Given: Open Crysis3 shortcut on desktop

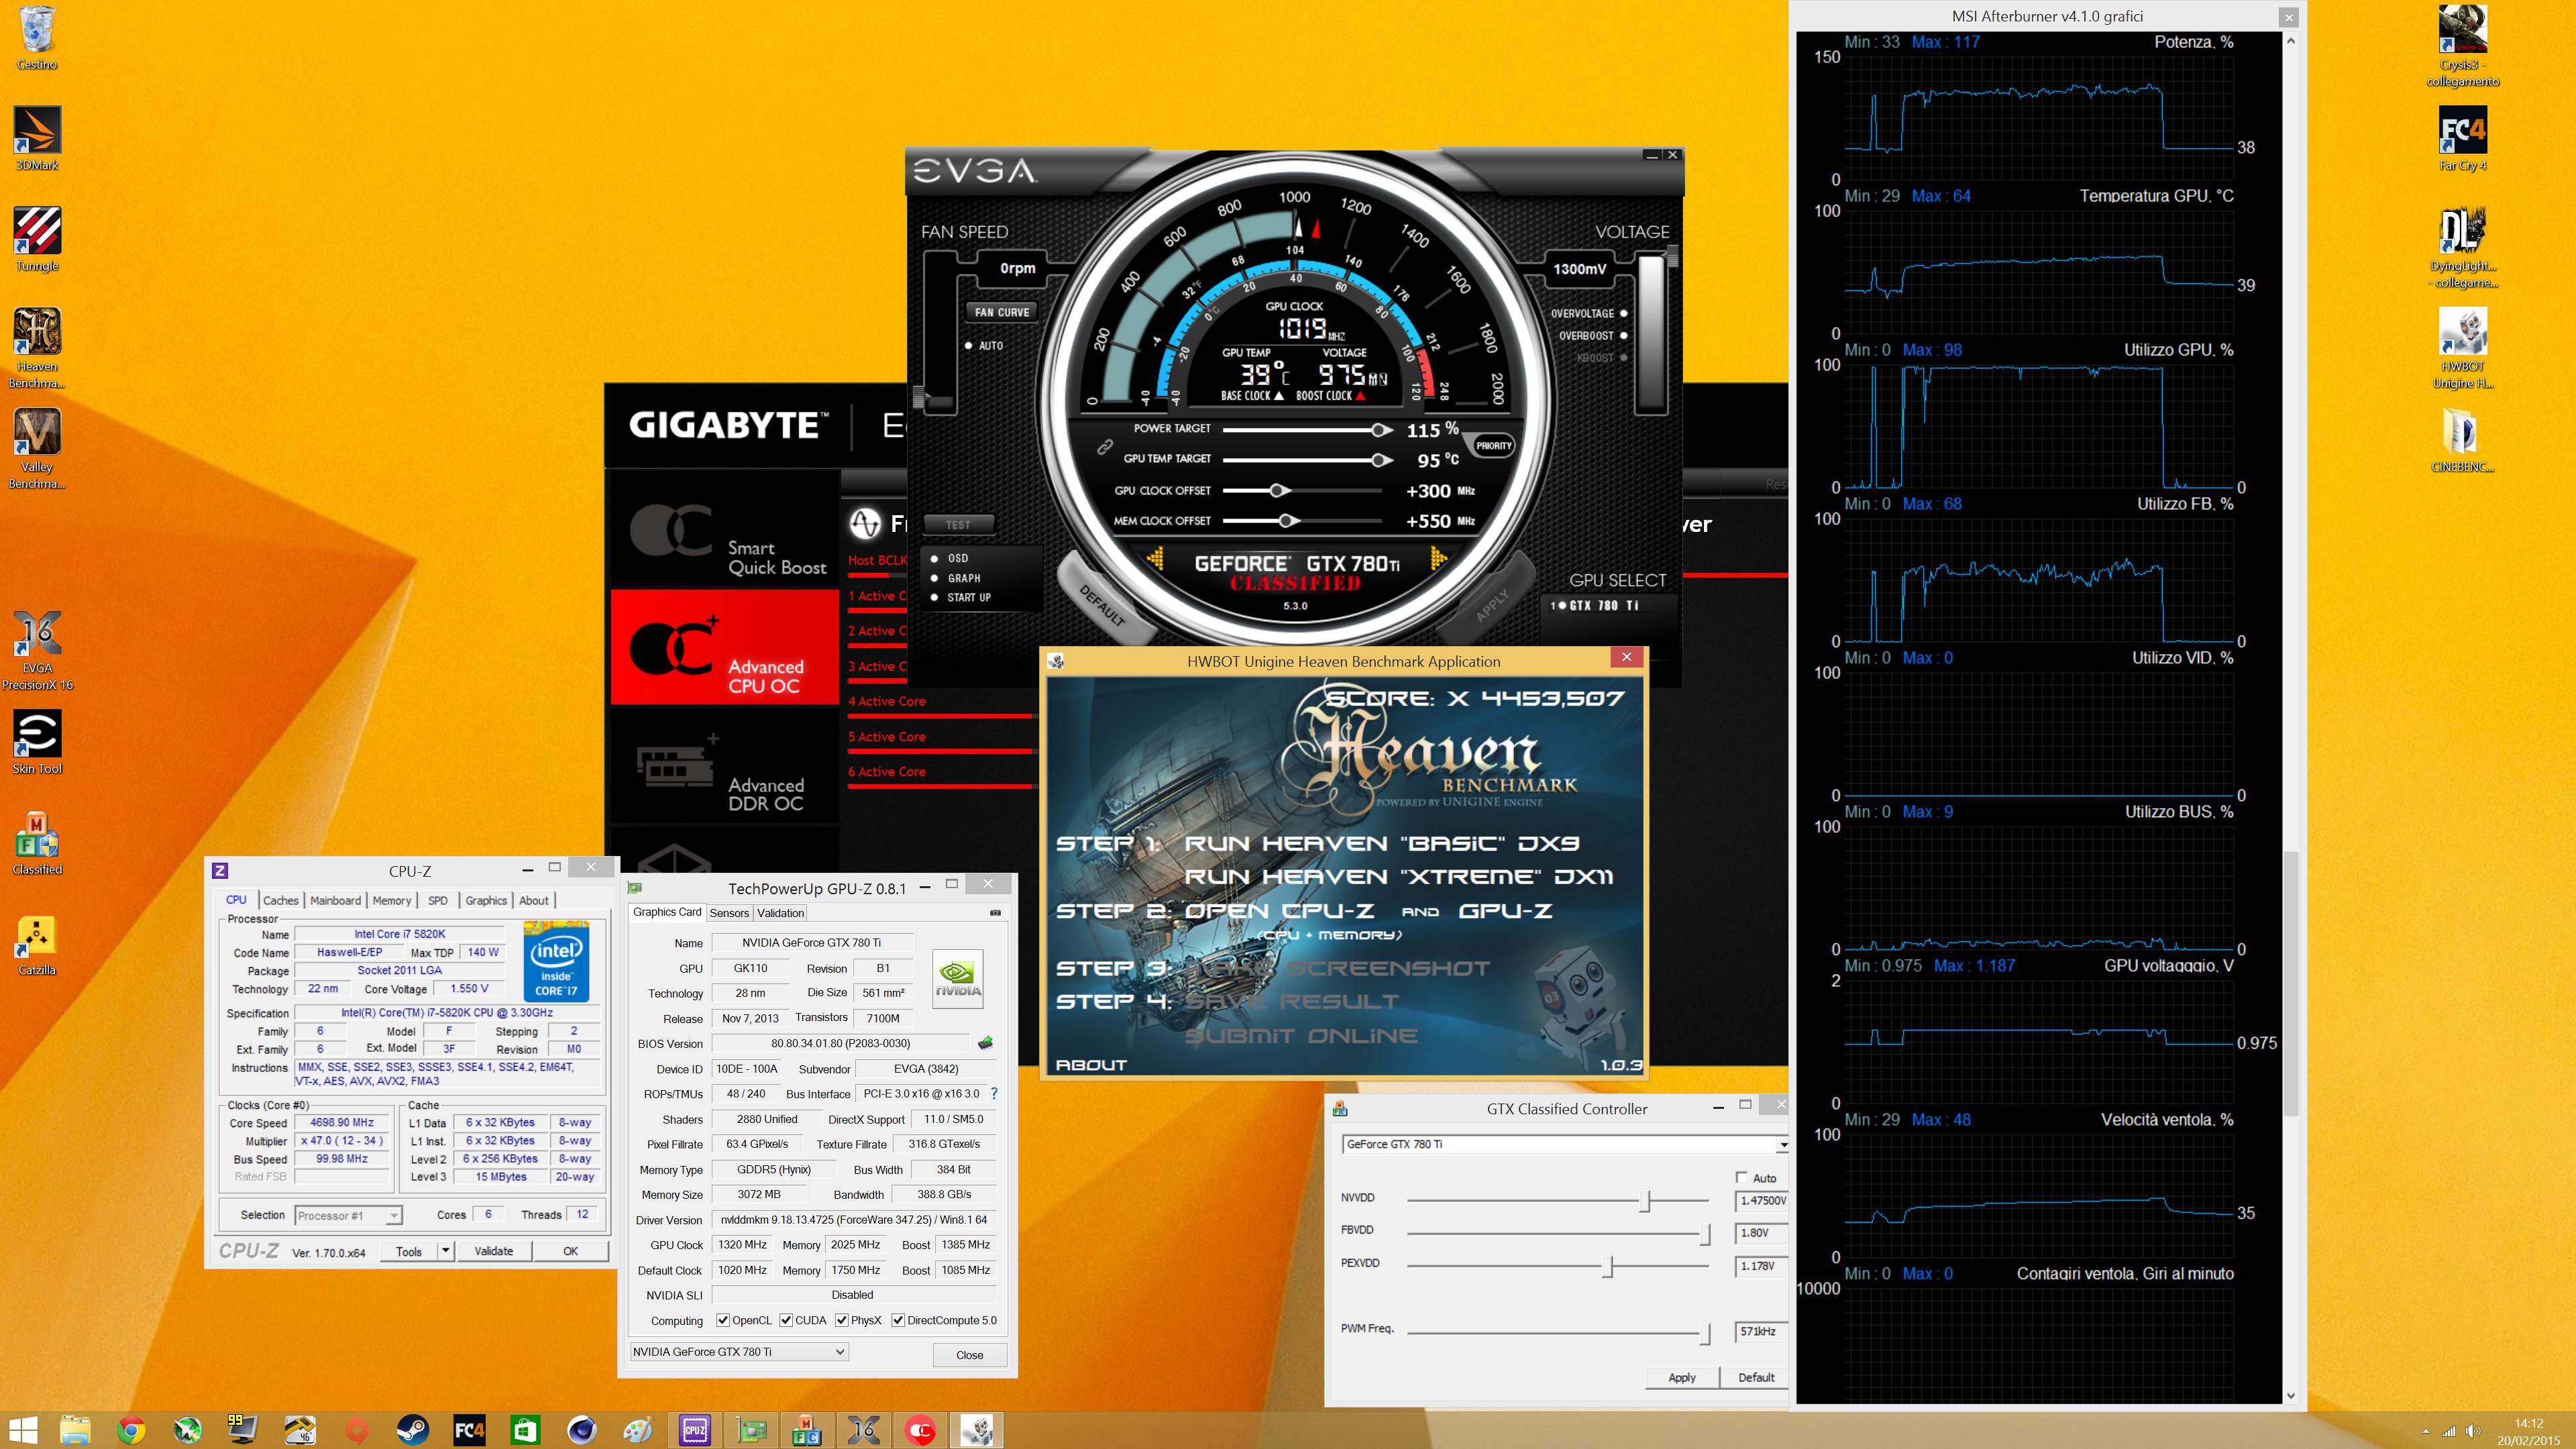Looking at the screenshot, I should click(x=2462, y=46).
